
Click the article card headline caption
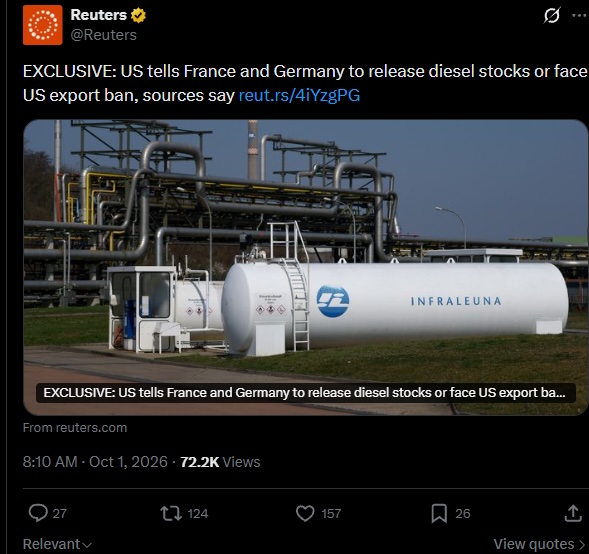(305, 393)
